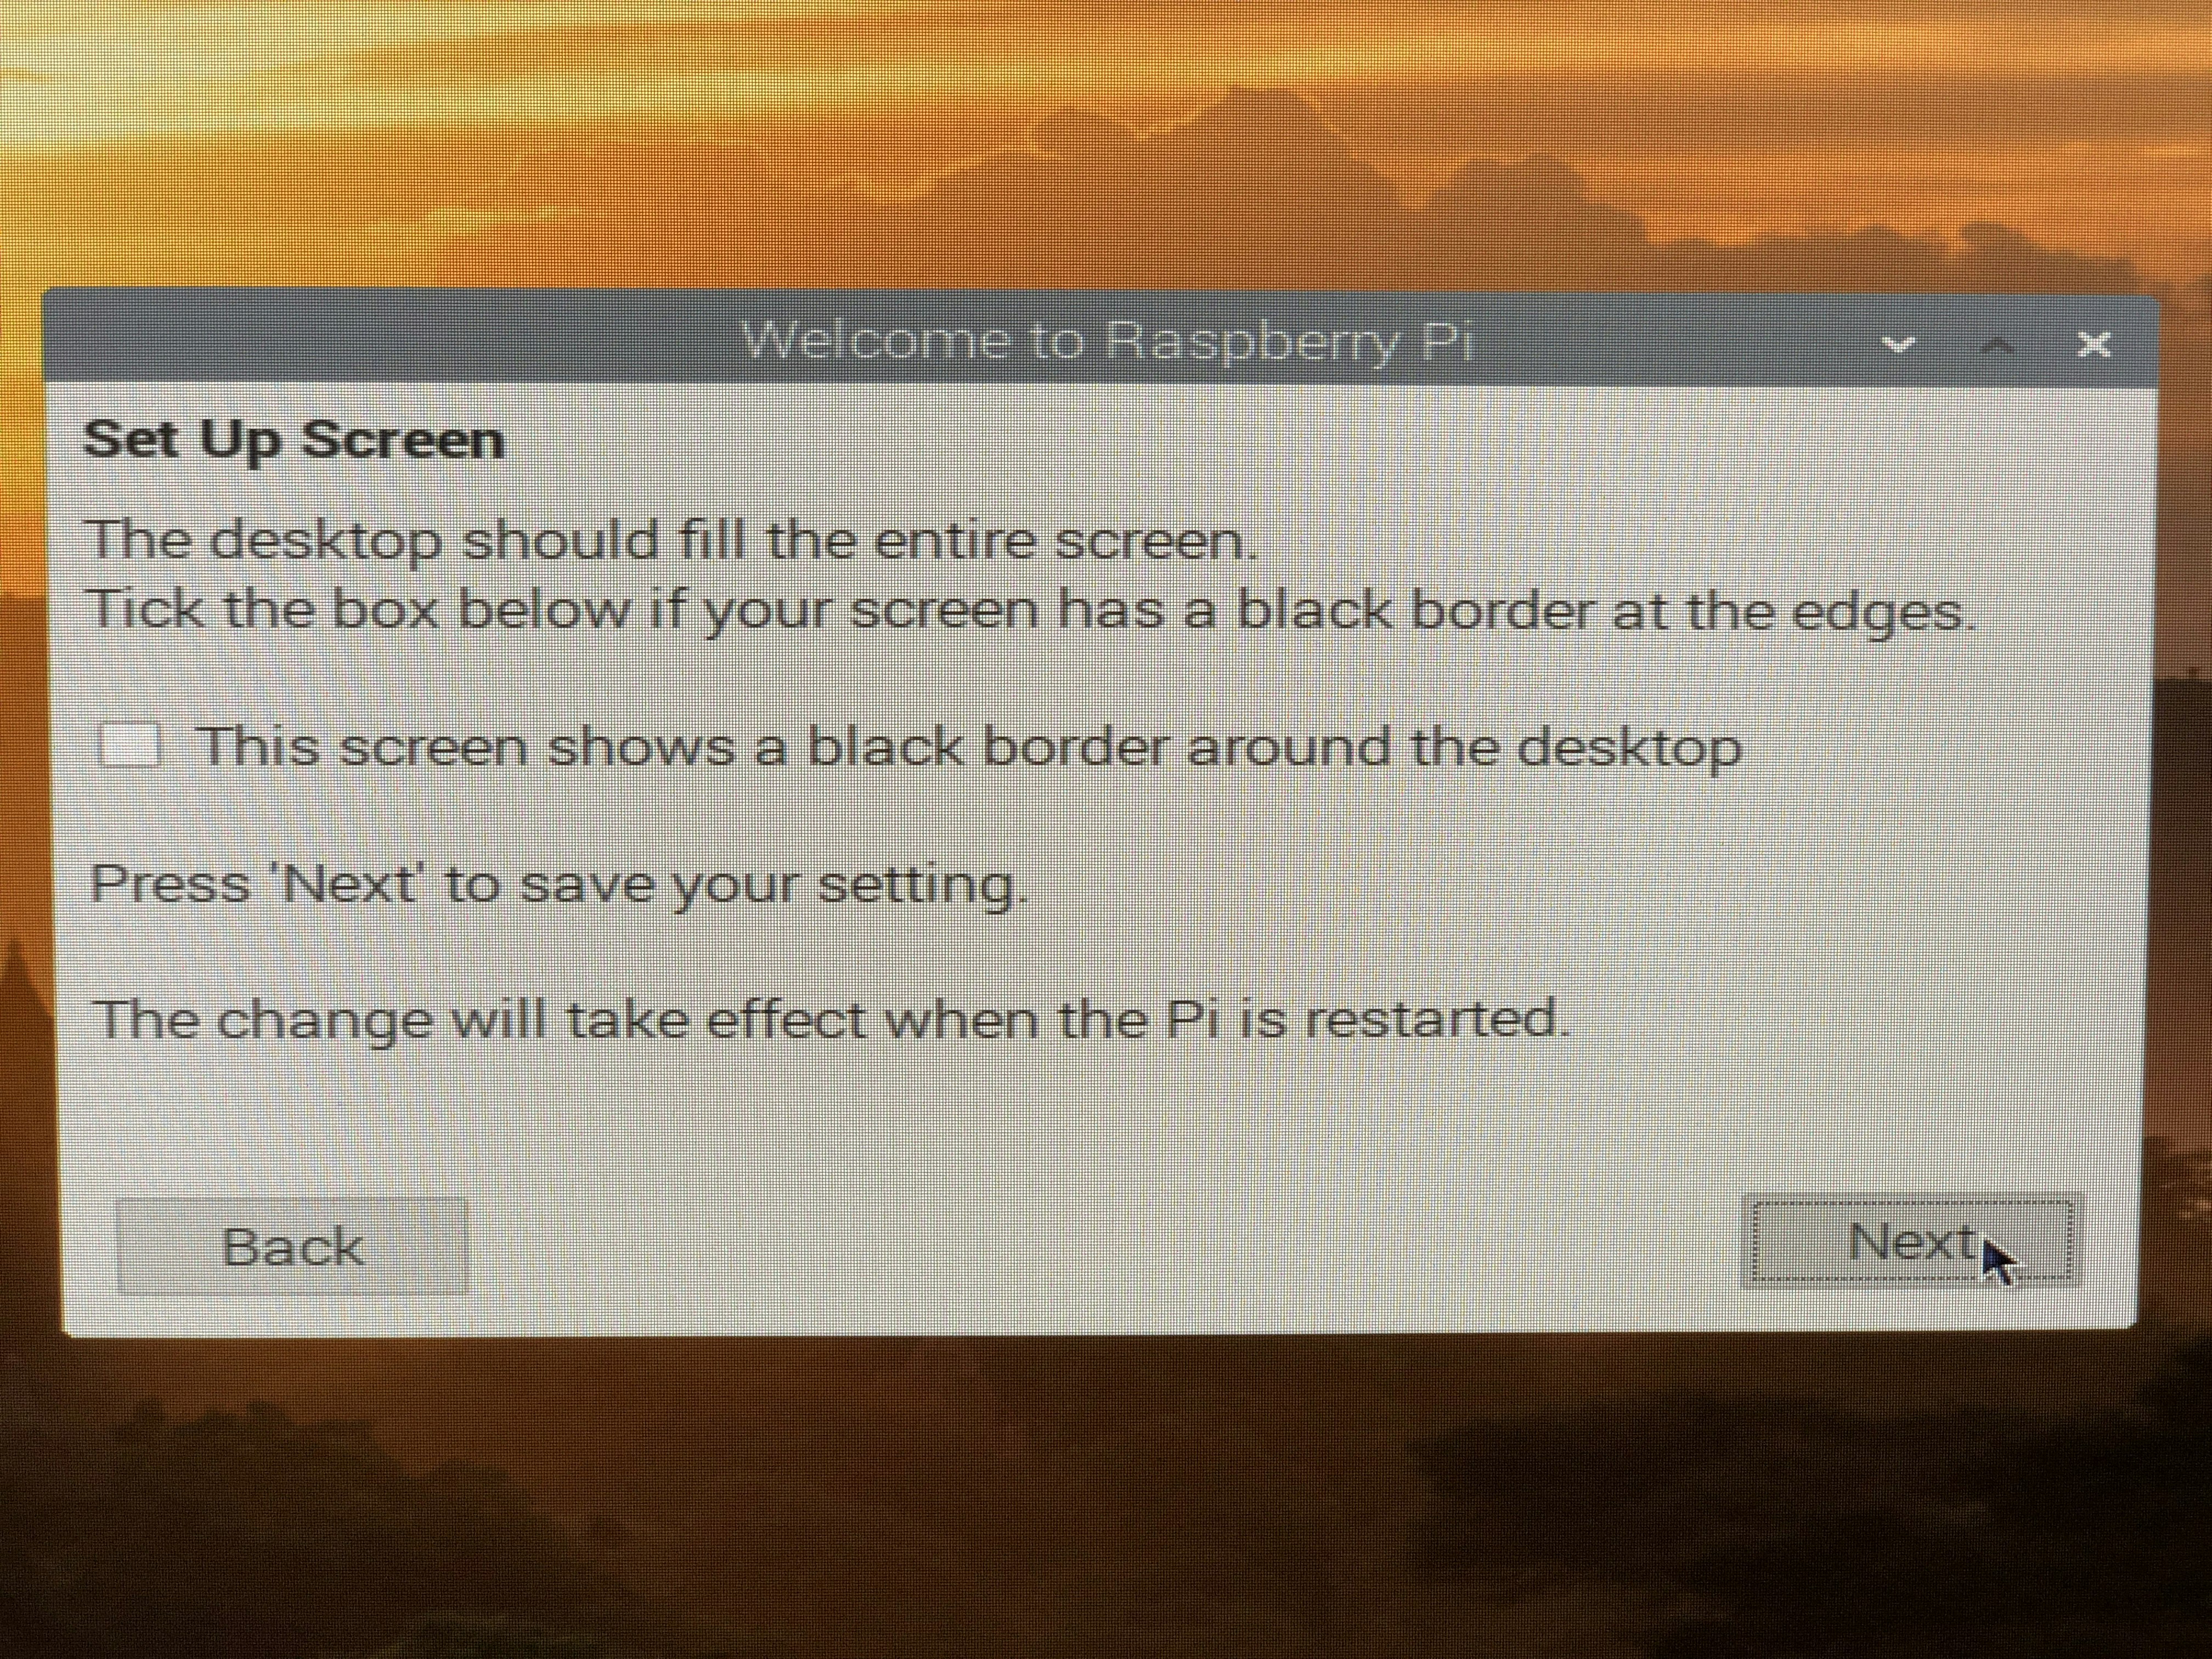Click the dark wallpaper area below the dialog

(x=1100, y=1500)
